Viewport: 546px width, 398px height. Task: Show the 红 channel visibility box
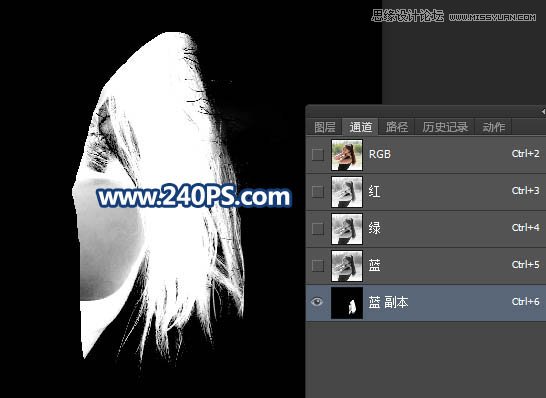coord(318,192)
